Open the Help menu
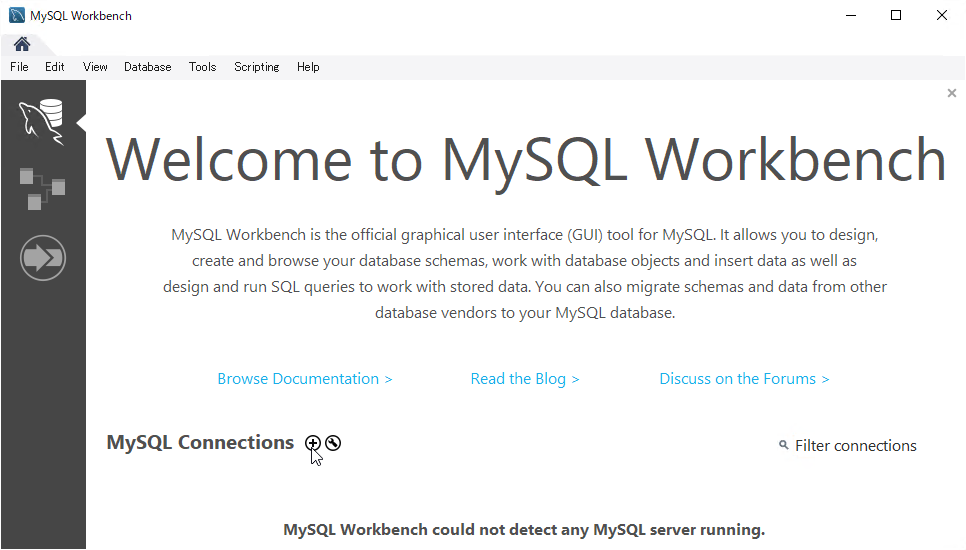Viewport: 966px width, 550px height. point(308,67)
